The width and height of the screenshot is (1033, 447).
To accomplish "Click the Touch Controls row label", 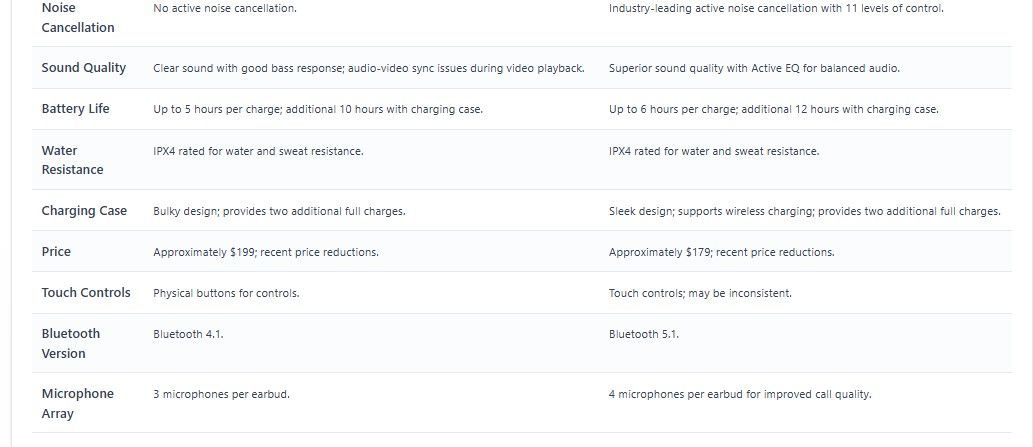I will 86,293.
